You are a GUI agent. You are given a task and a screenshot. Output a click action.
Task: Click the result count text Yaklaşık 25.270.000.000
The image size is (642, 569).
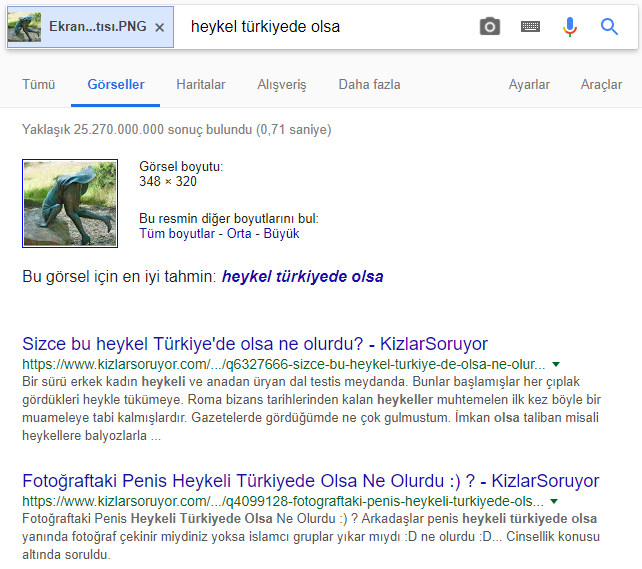point(176,129)
